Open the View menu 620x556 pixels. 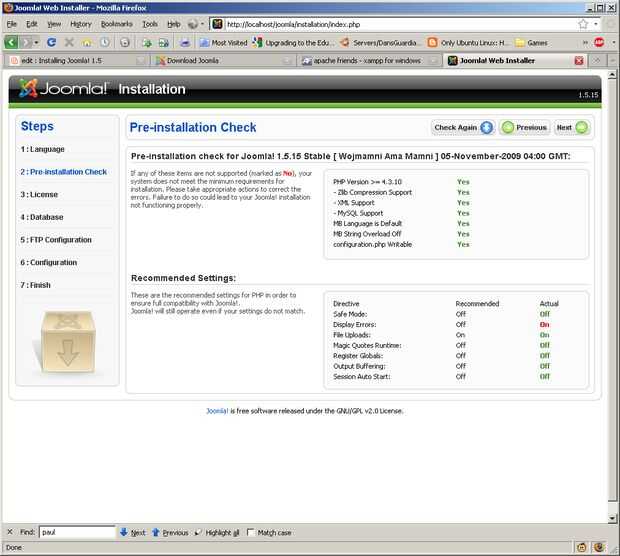pos(54,24)
